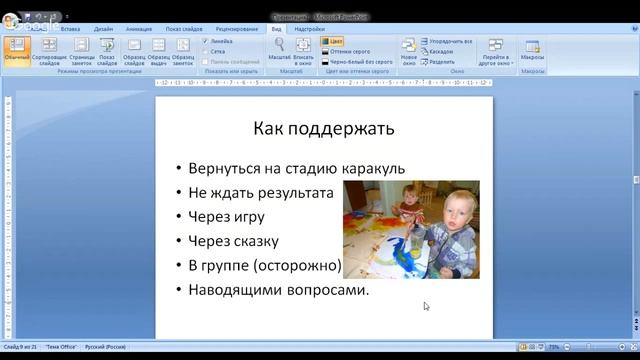Open Quick Access Toolbar customize dropdown
The height and width of the screenshot is (360, 640).
pos(67,17)
